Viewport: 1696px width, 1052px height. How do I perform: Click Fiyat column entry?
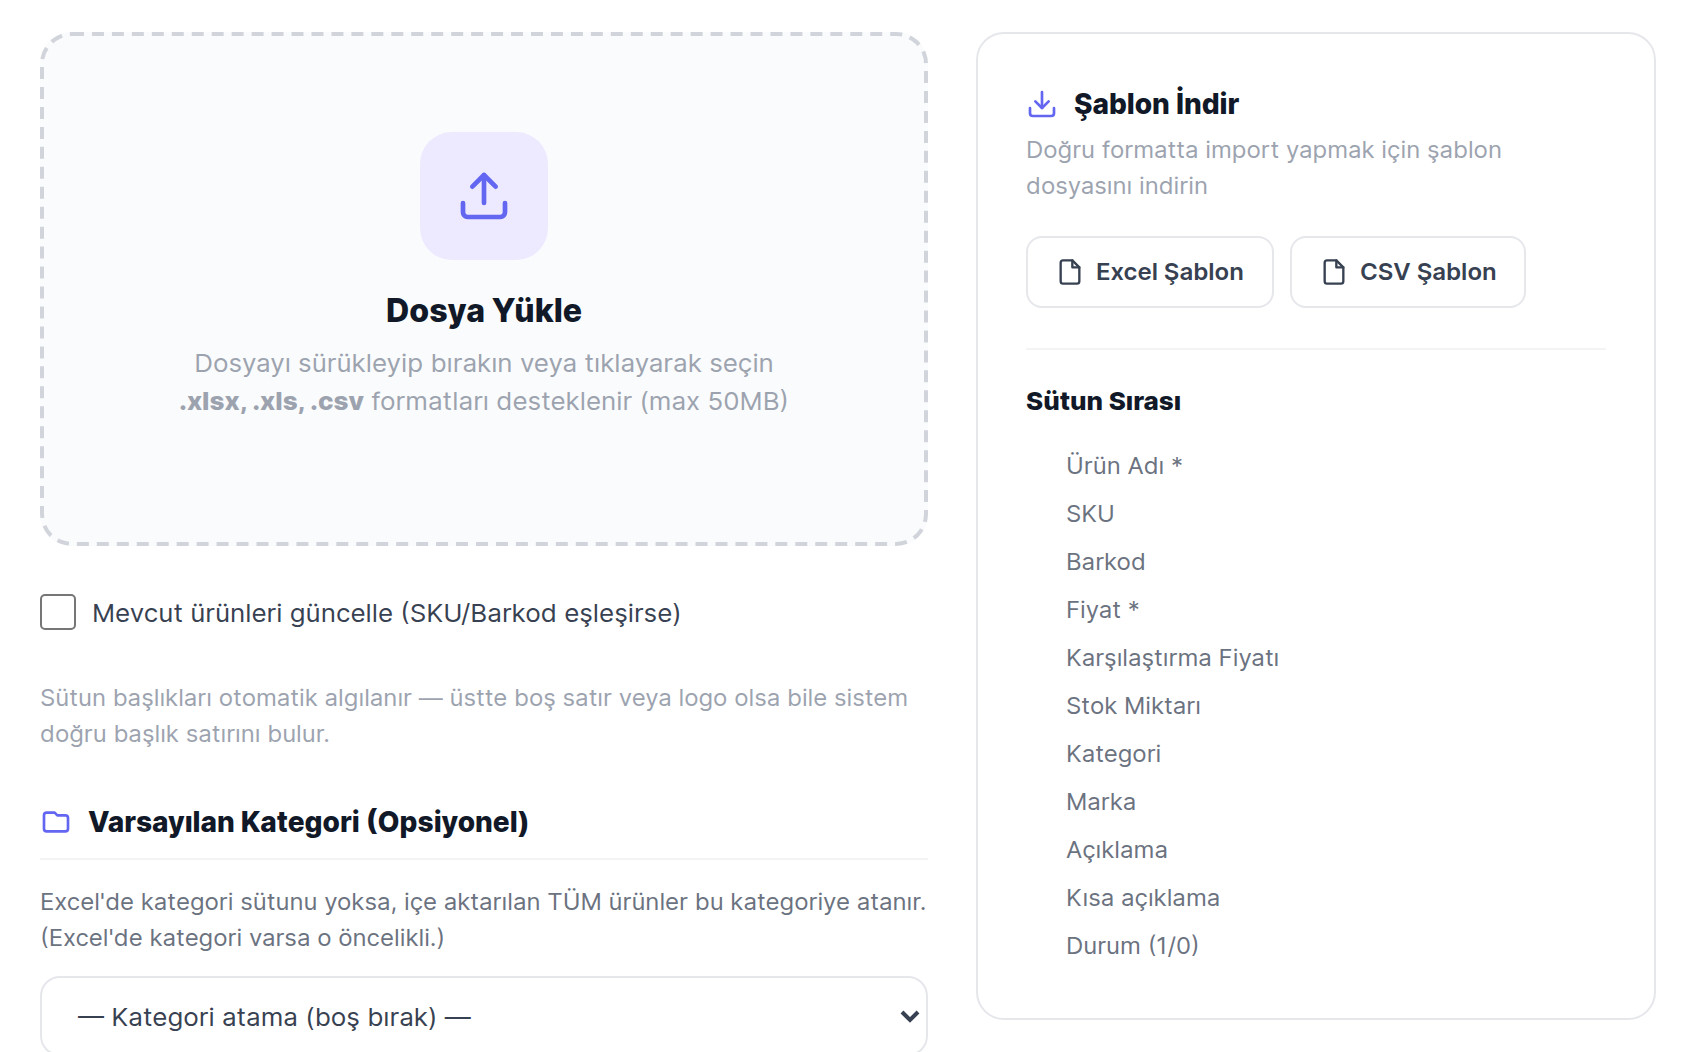1102,609
